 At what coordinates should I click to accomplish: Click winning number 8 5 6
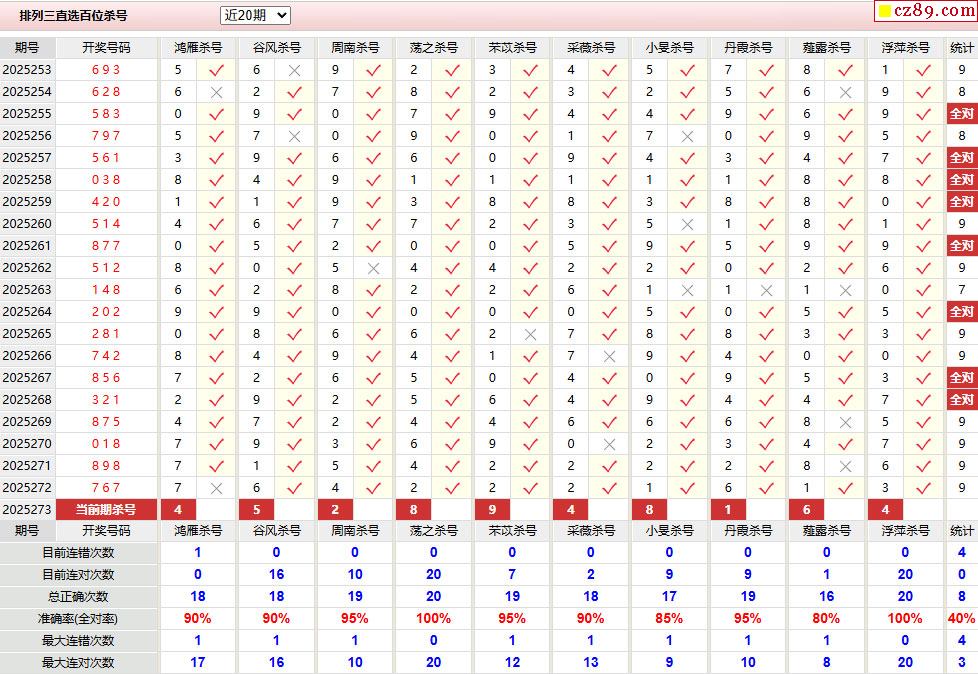(106, 378)
